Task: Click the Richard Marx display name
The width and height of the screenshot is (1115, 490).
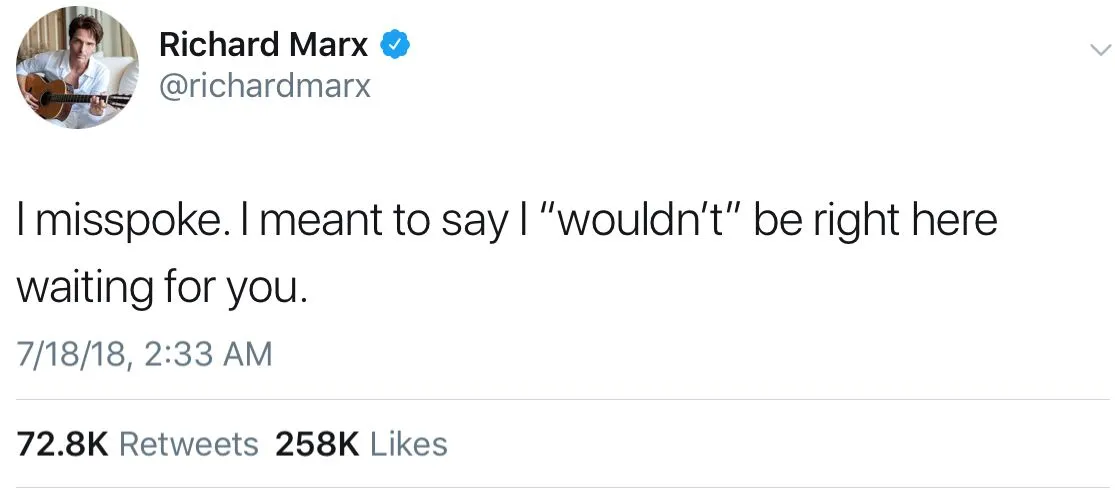Action: 264,45
